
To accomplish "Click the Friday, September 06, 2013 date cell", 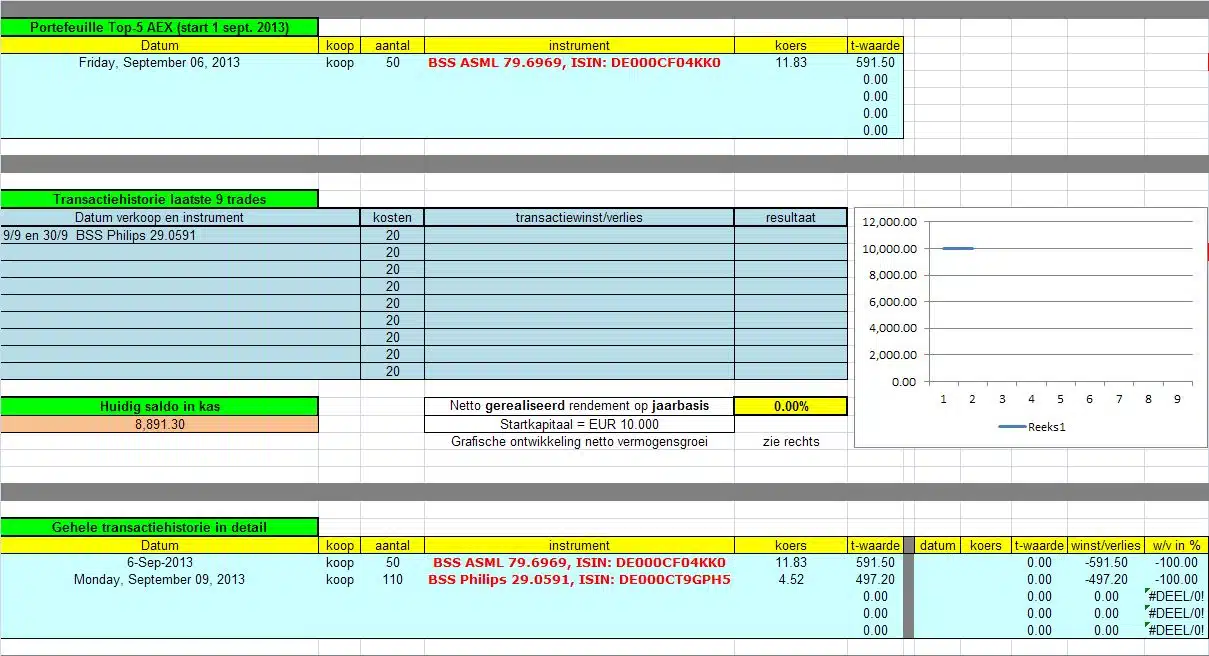I will coord(159,62).
